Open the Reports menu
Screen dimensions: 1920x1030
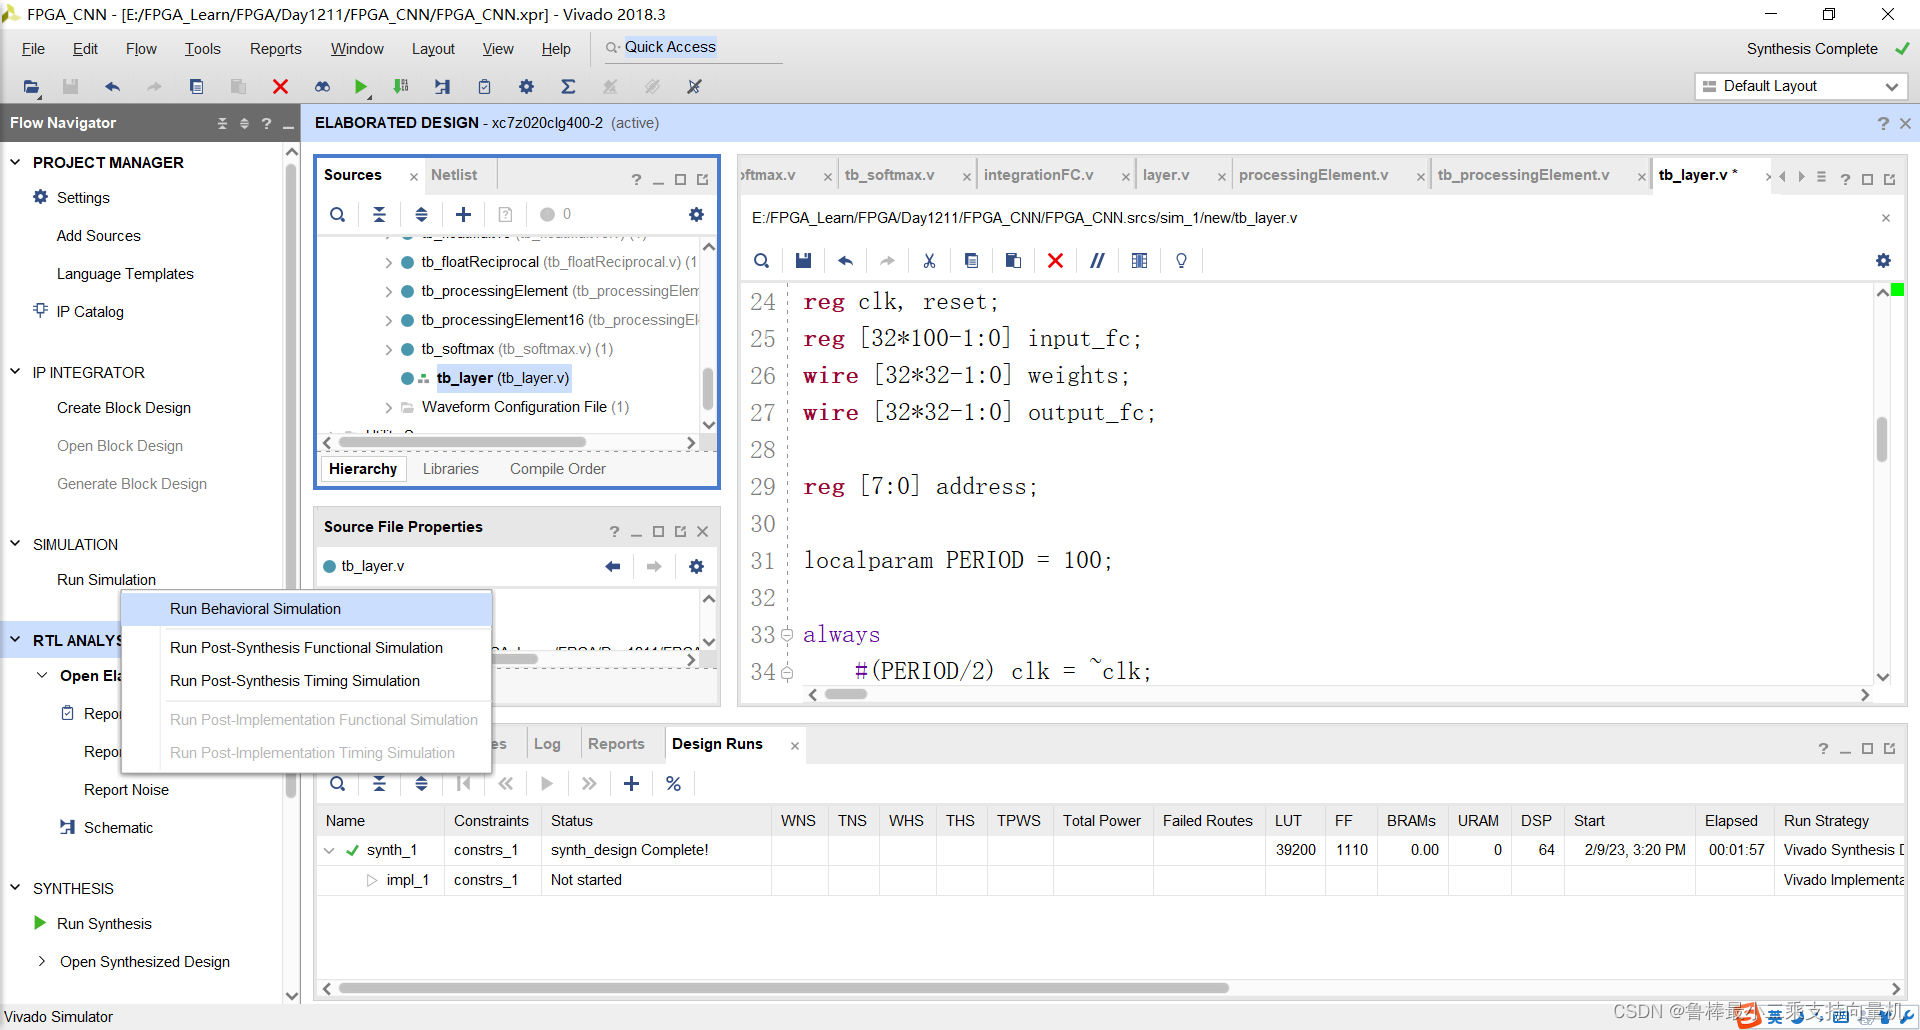275,49
